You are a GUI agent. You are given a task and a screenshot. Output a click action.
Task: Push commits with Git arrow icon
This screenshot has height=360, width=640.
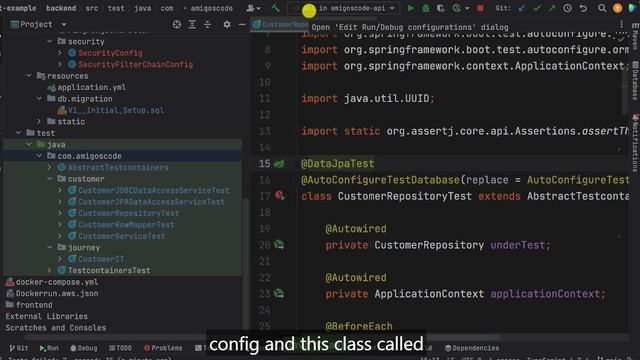tap(552, 8)
